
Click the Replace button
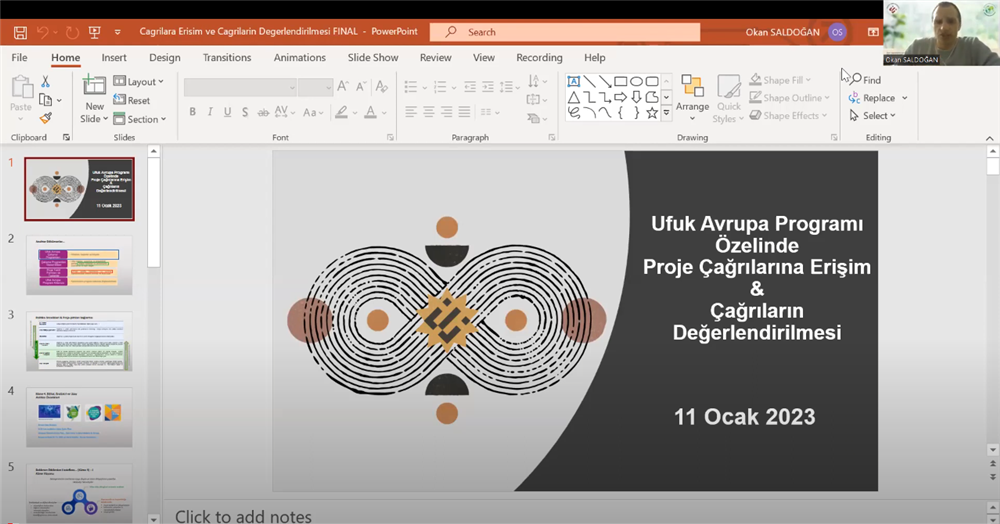point(878,98)
